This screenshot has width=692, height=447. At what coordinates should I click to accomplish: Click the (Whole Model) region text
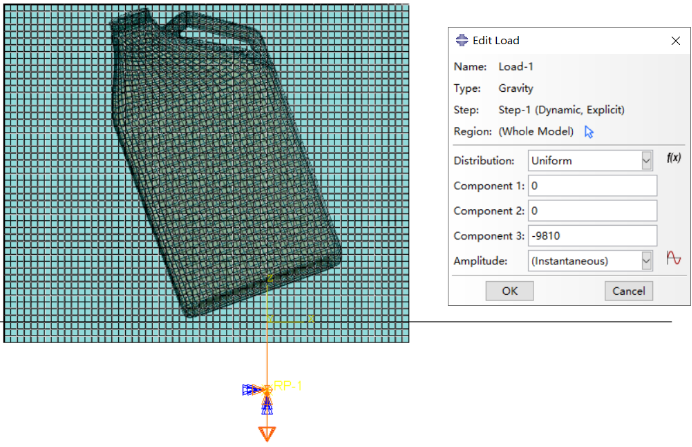(x=536, y=131)
